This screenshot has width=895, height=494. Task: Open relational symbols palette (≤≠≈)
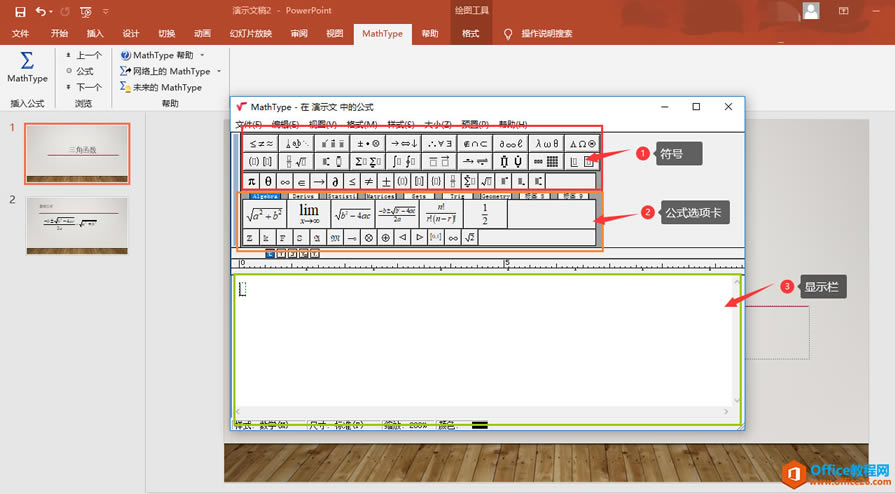261,143
